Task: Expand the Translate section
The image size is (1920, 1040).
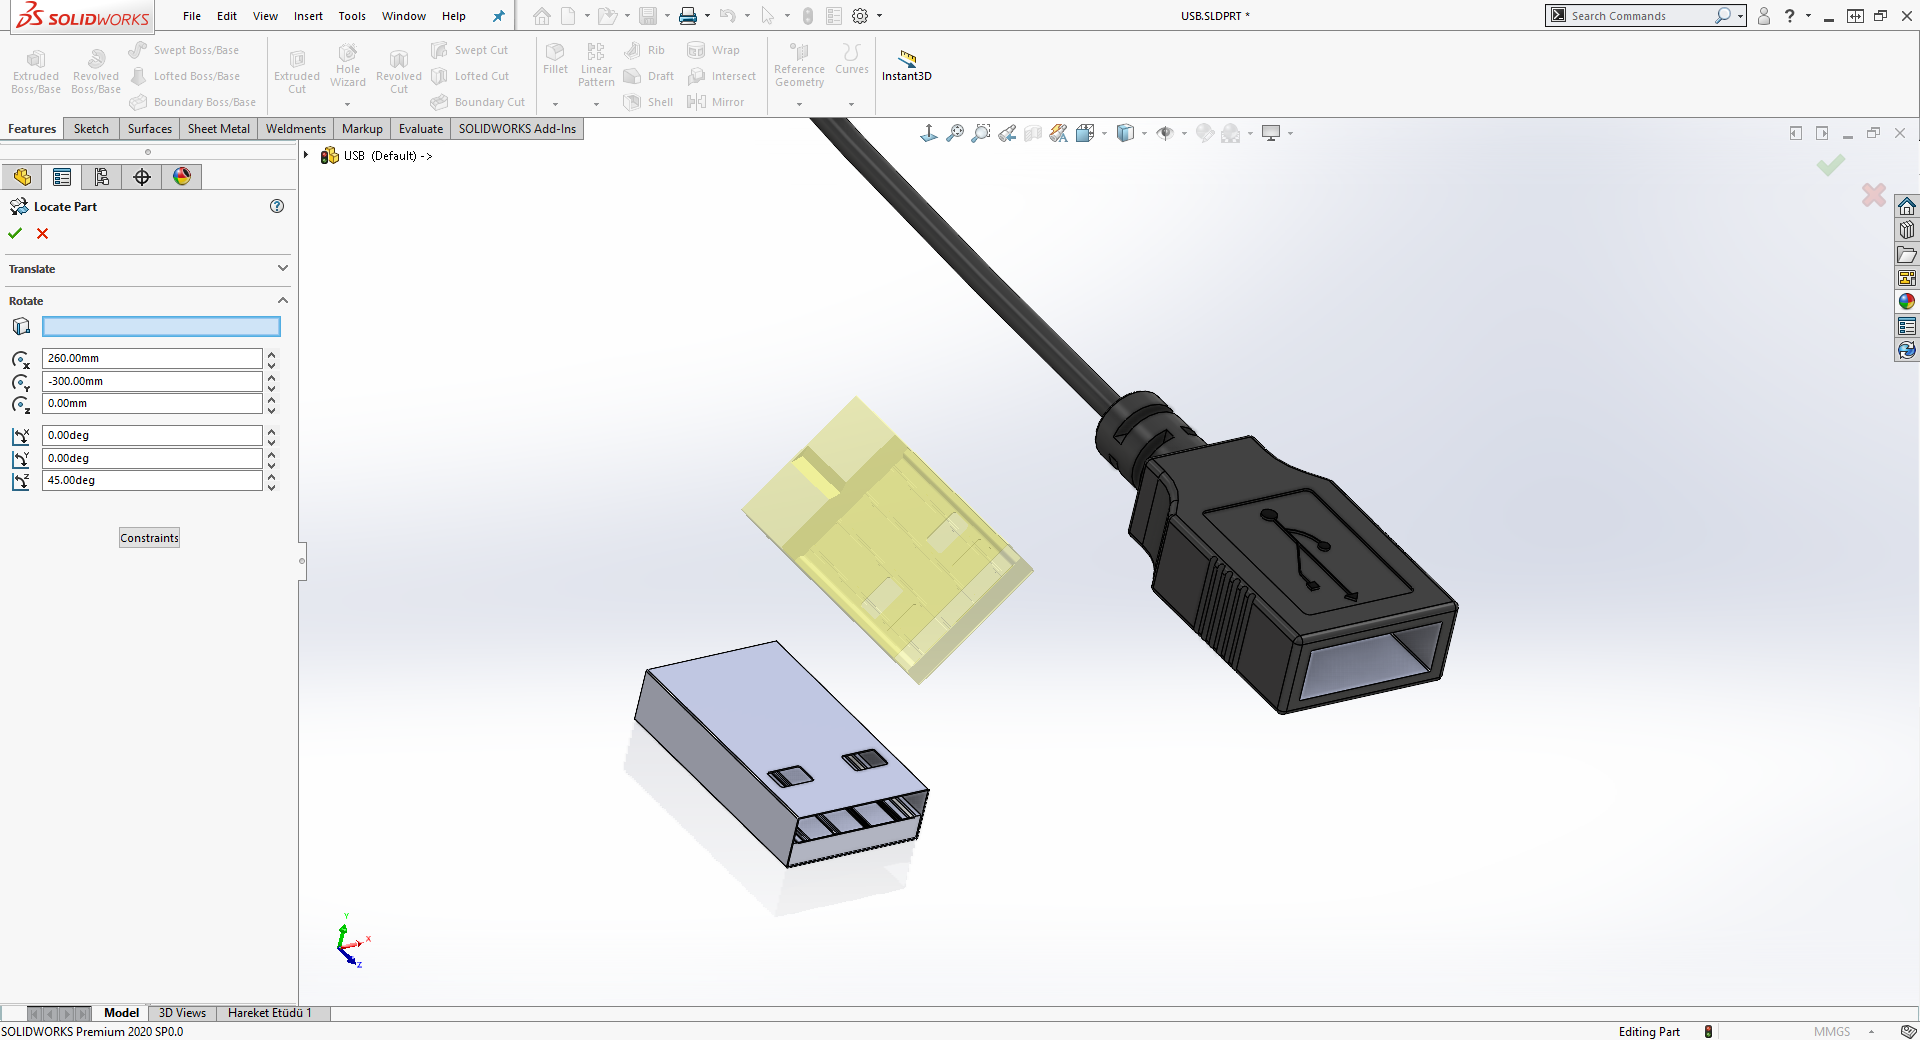Action: point(282,268)
